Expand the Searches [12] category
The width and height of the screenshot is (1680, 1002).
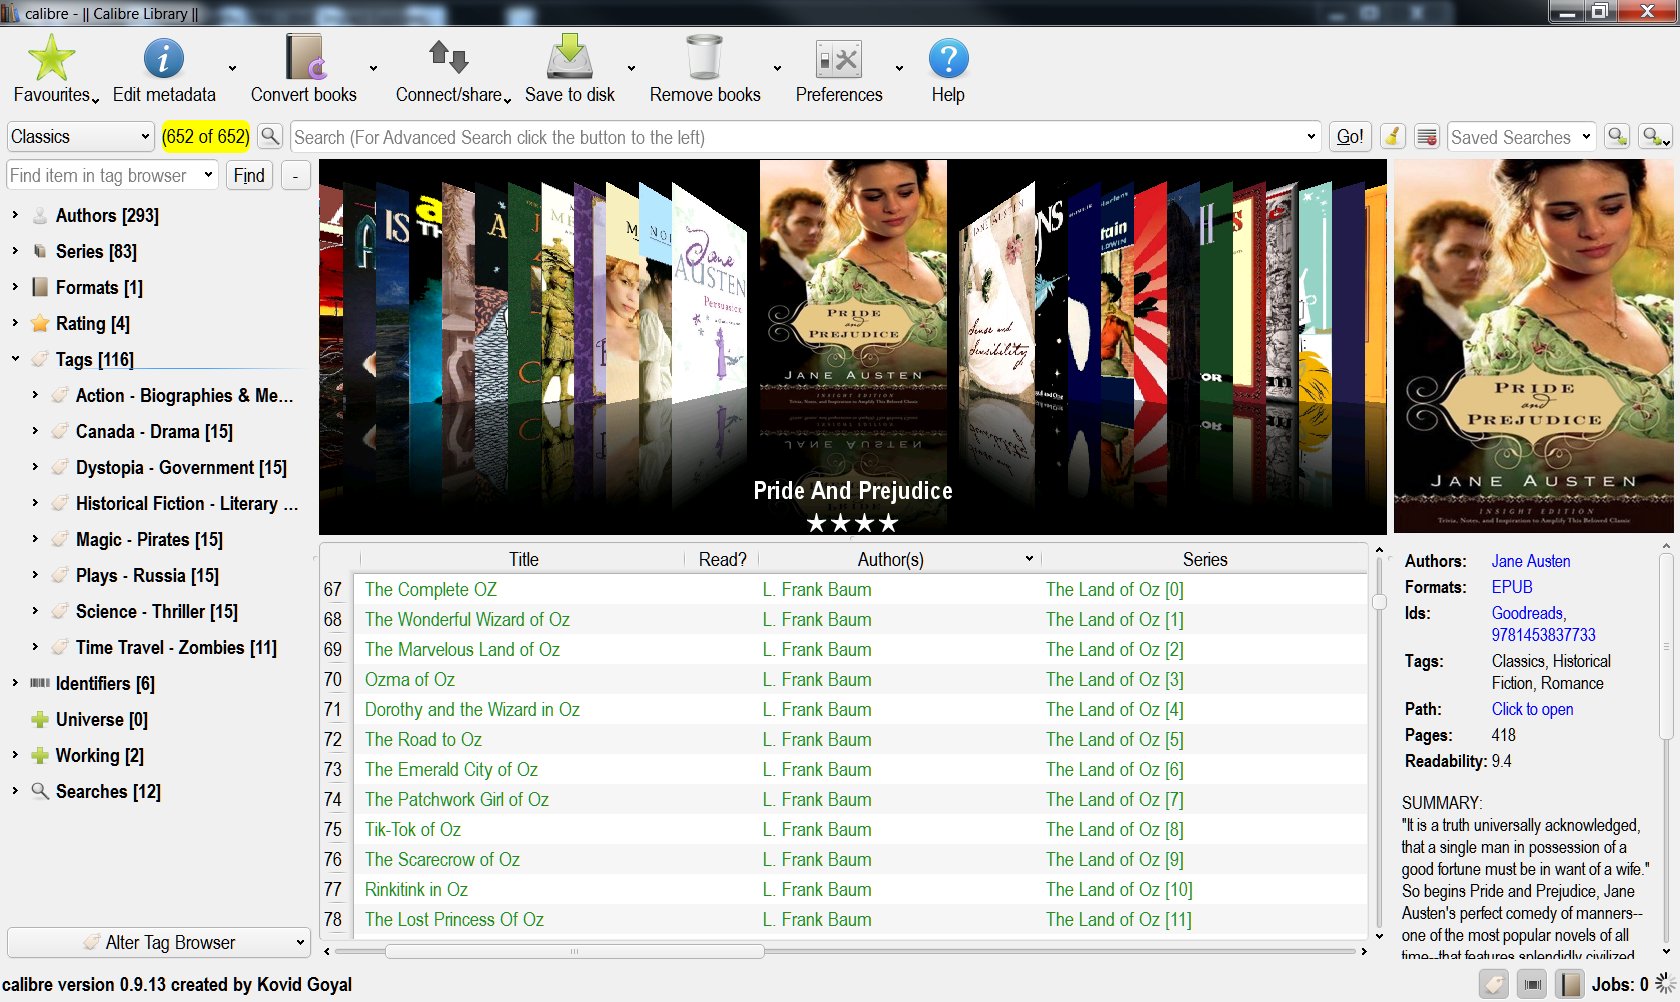(x=15, y=791)
